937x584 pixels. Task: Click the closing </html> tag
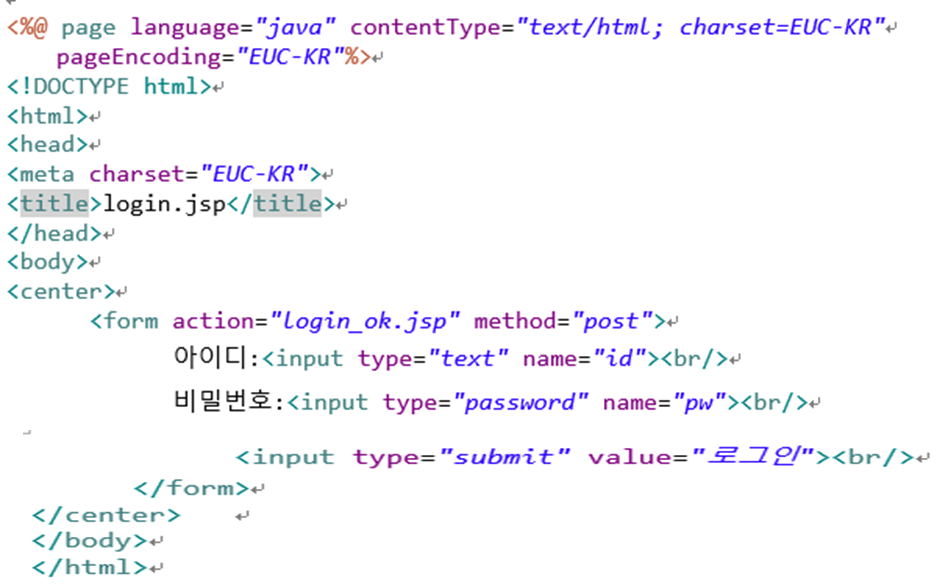(90, 567)
